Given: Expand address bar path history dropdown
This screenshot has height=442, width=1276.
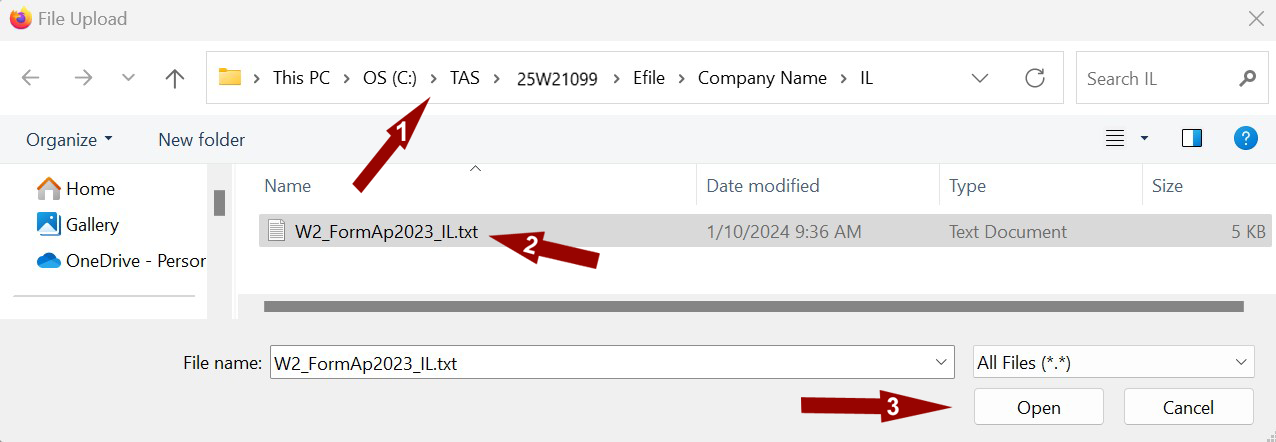Looking at the screenshot, I should coord(980,78).
